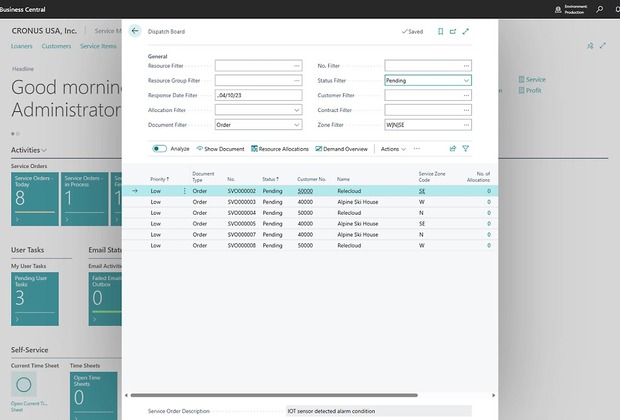Screen dimensions: 620x420
Task: Click the Open Current Time Sheet circle
Action: (24, 384)
